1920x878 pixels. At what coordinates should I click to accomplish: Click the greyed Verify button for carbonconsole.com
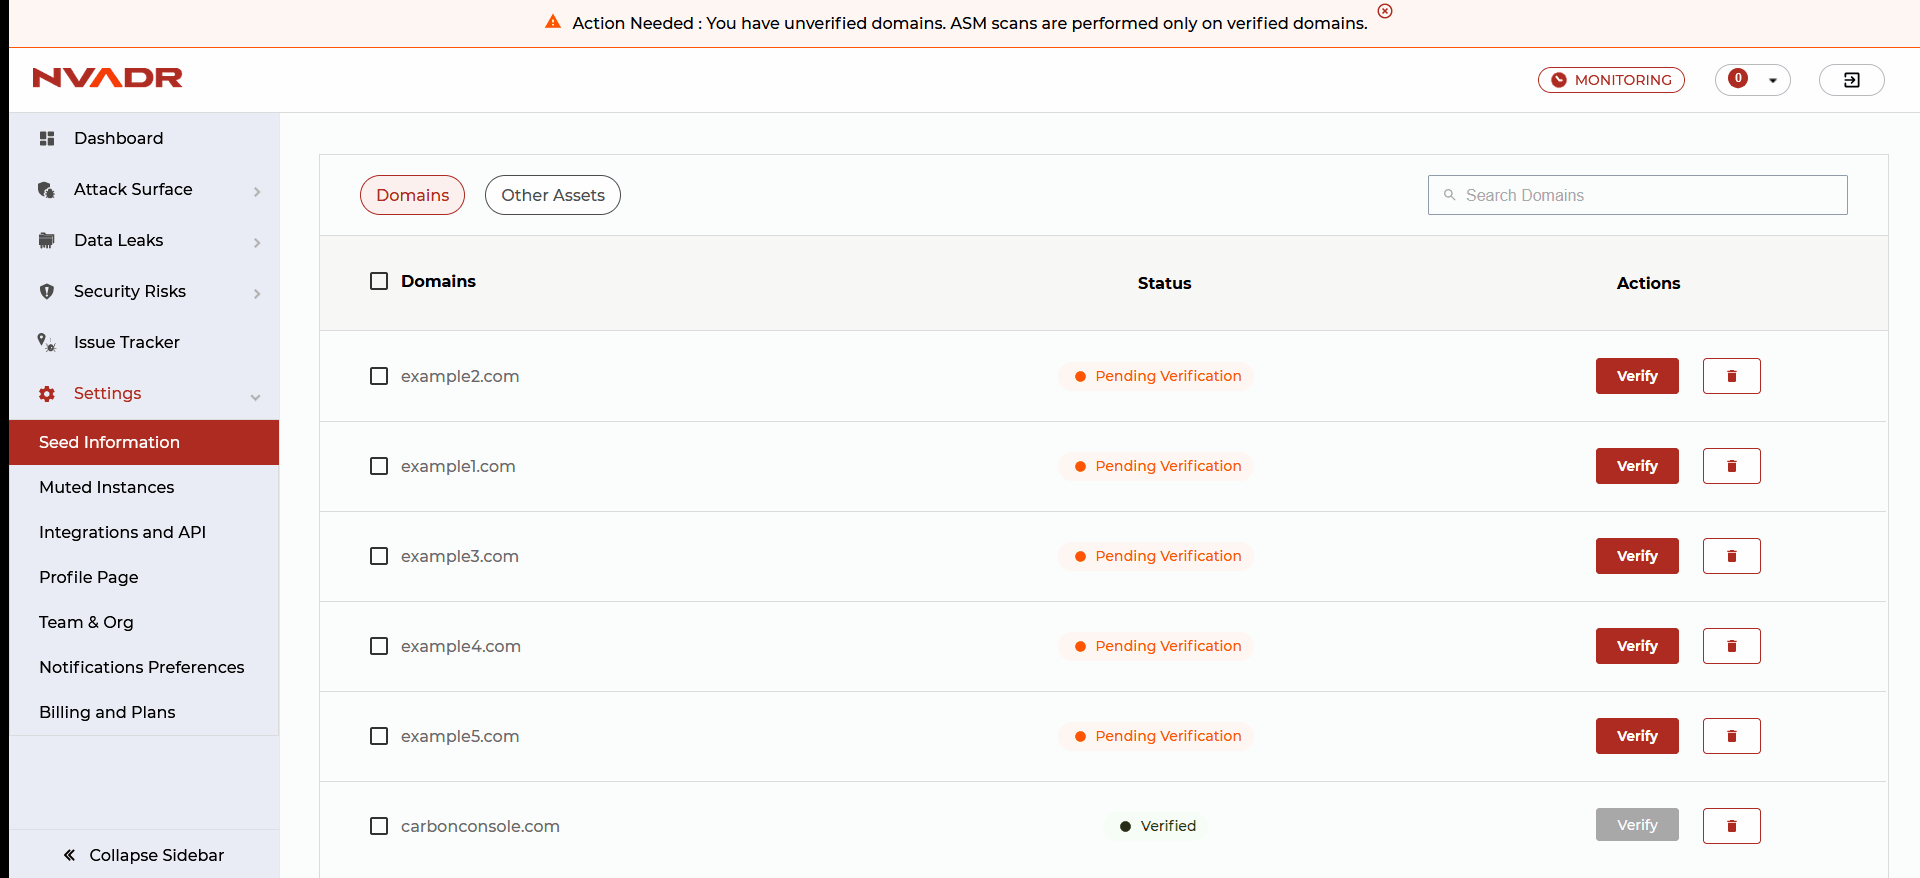coord(1637,825)
